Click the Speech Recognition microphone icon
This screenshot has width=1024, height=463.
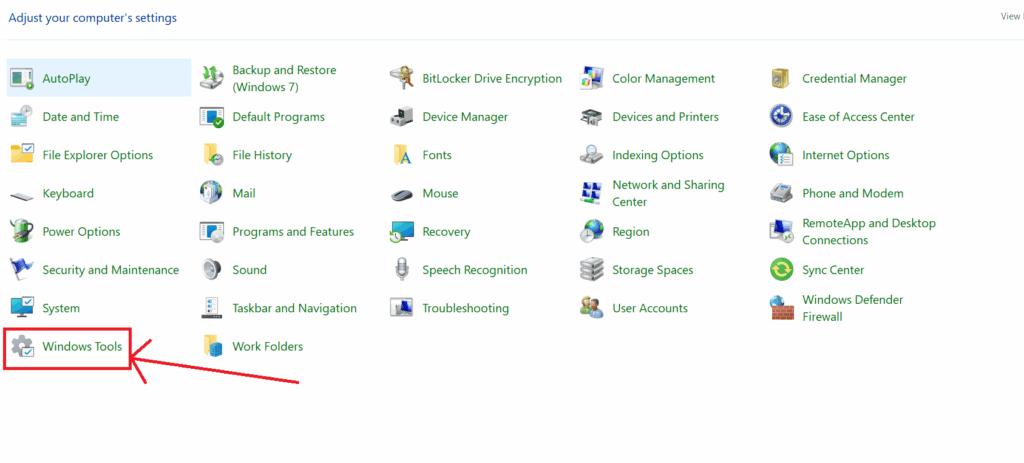pos(401,270)
